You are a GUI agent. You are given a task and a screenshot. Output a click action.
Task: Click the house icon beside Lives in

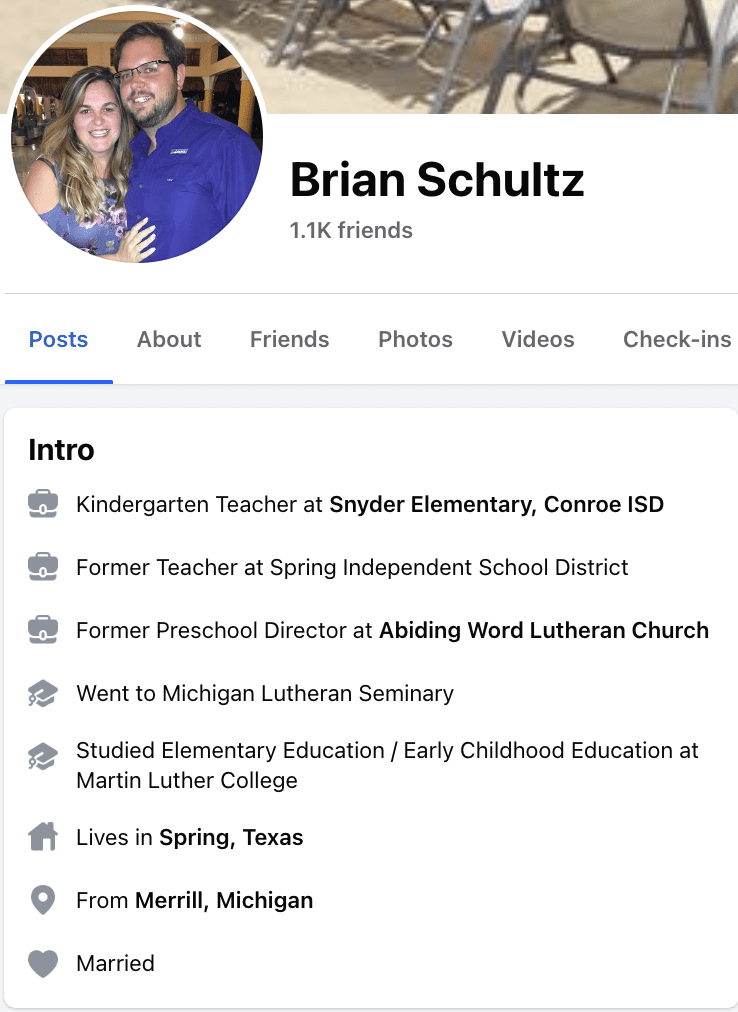click(43, 837)
